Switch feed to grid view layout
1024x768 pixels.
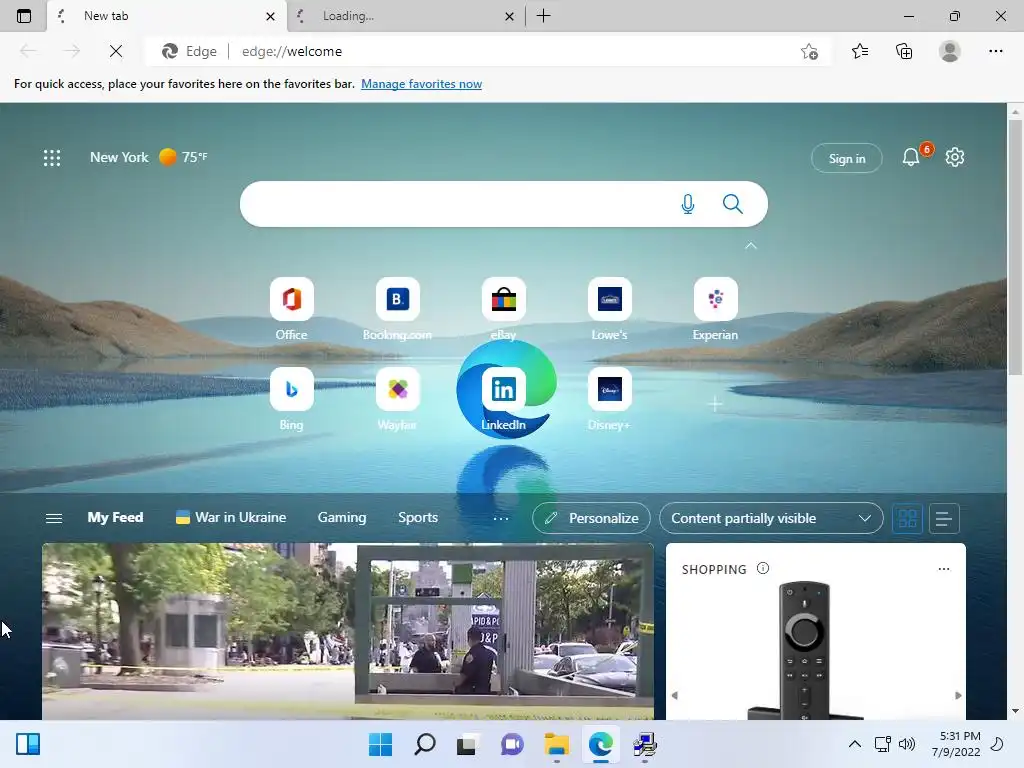(x=907, y=519)
